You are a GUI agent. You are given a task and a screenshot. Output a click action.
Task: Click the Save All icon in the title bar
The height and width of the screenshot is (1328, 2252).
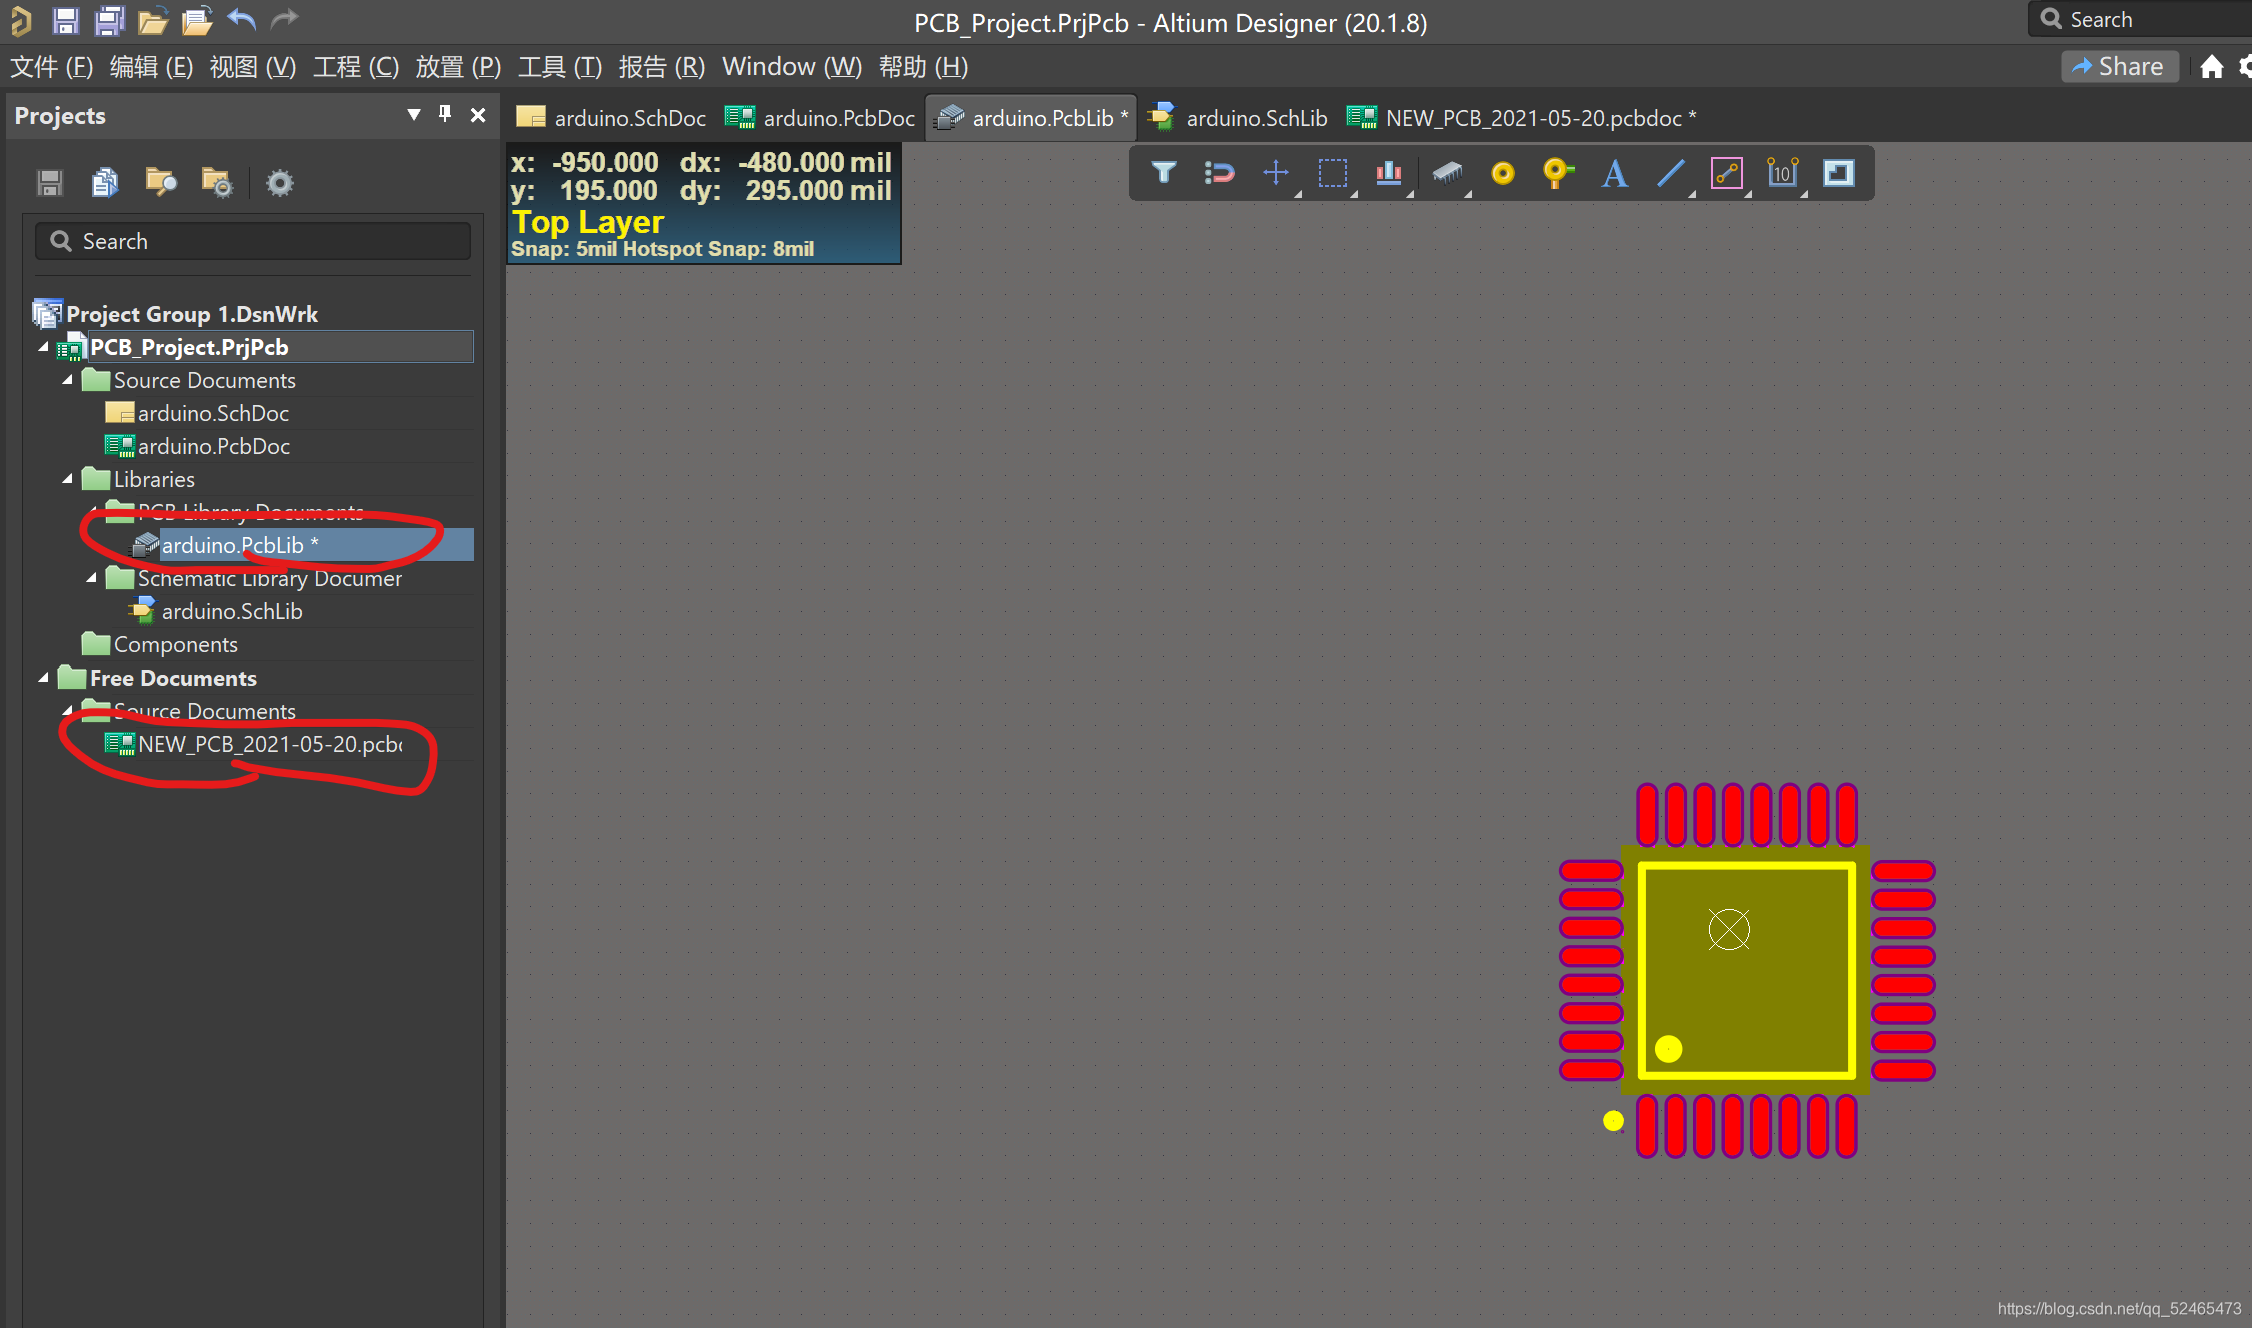click(x=109, y=21)
